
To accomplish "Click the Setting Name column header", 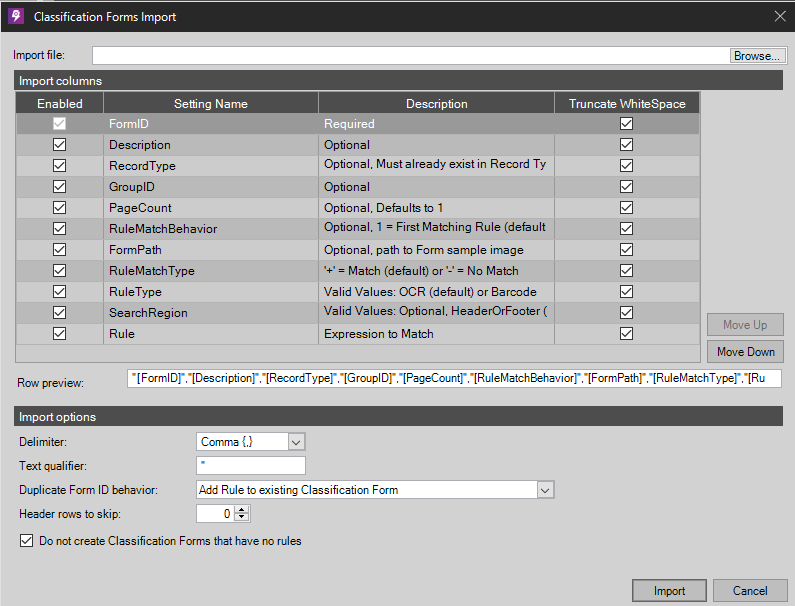I will pos(211,103).
